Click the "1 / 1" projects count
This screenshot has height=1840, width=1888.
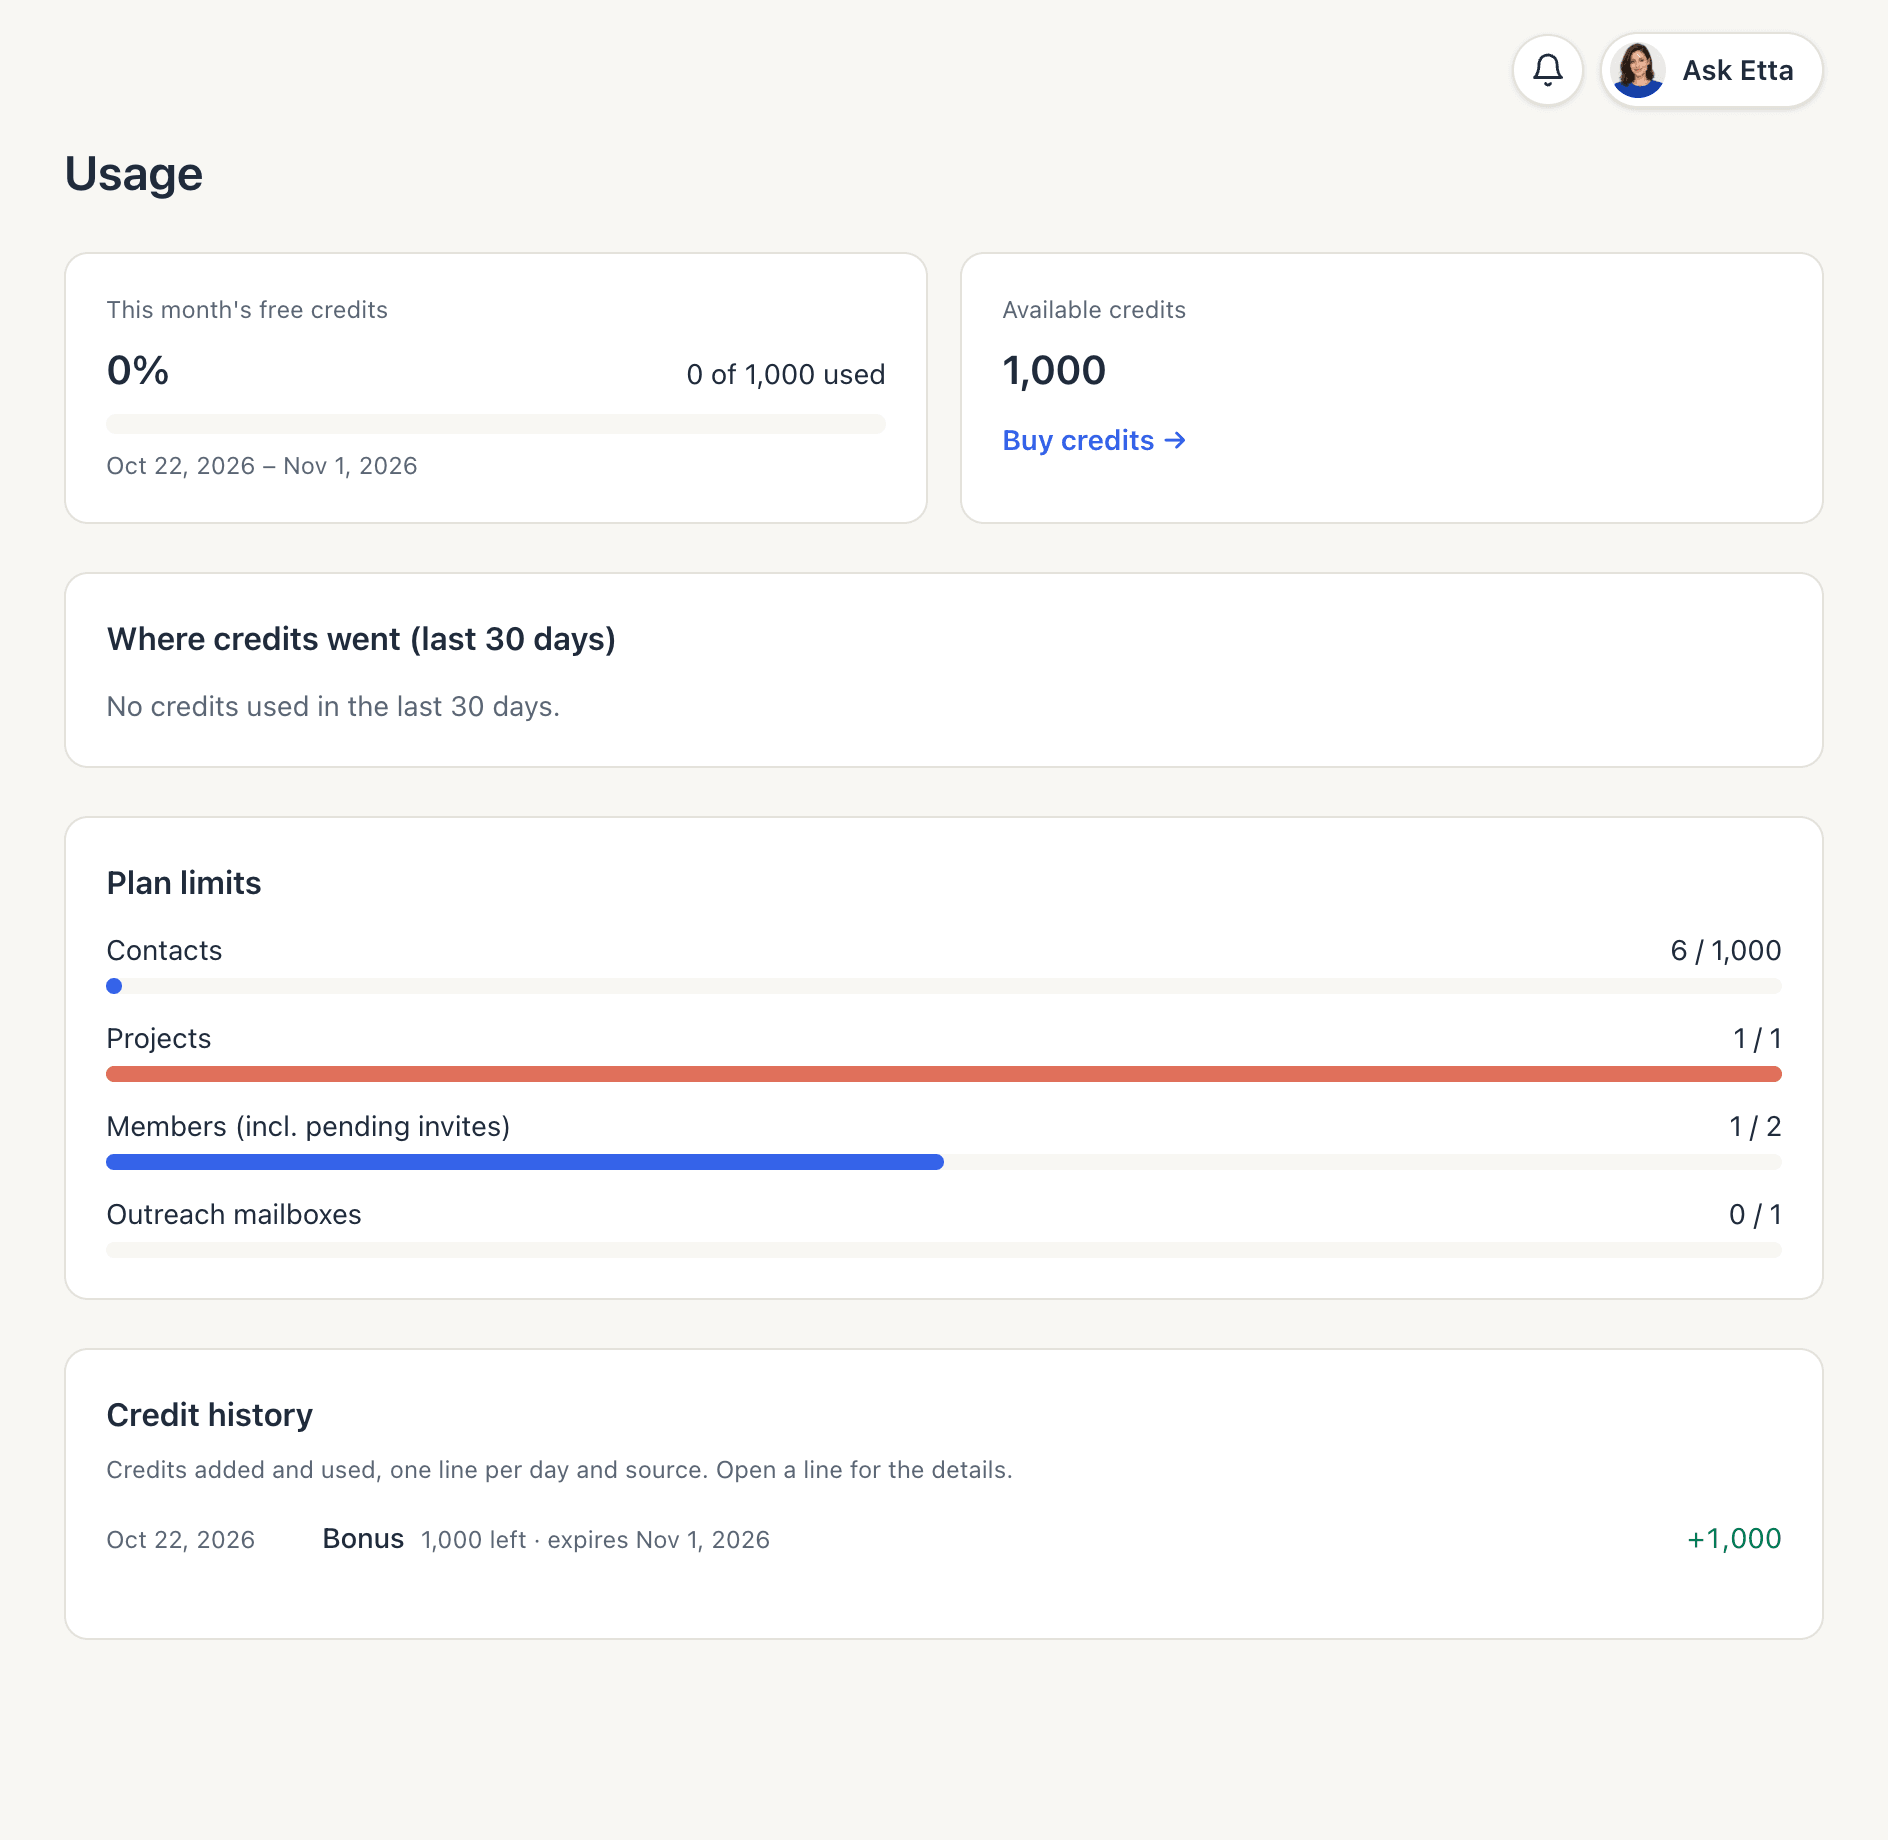[x=1757, y=1038]
